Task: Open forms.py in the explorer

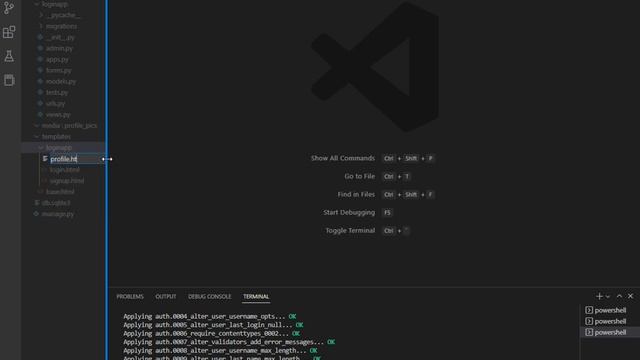Action: [59, 70]
